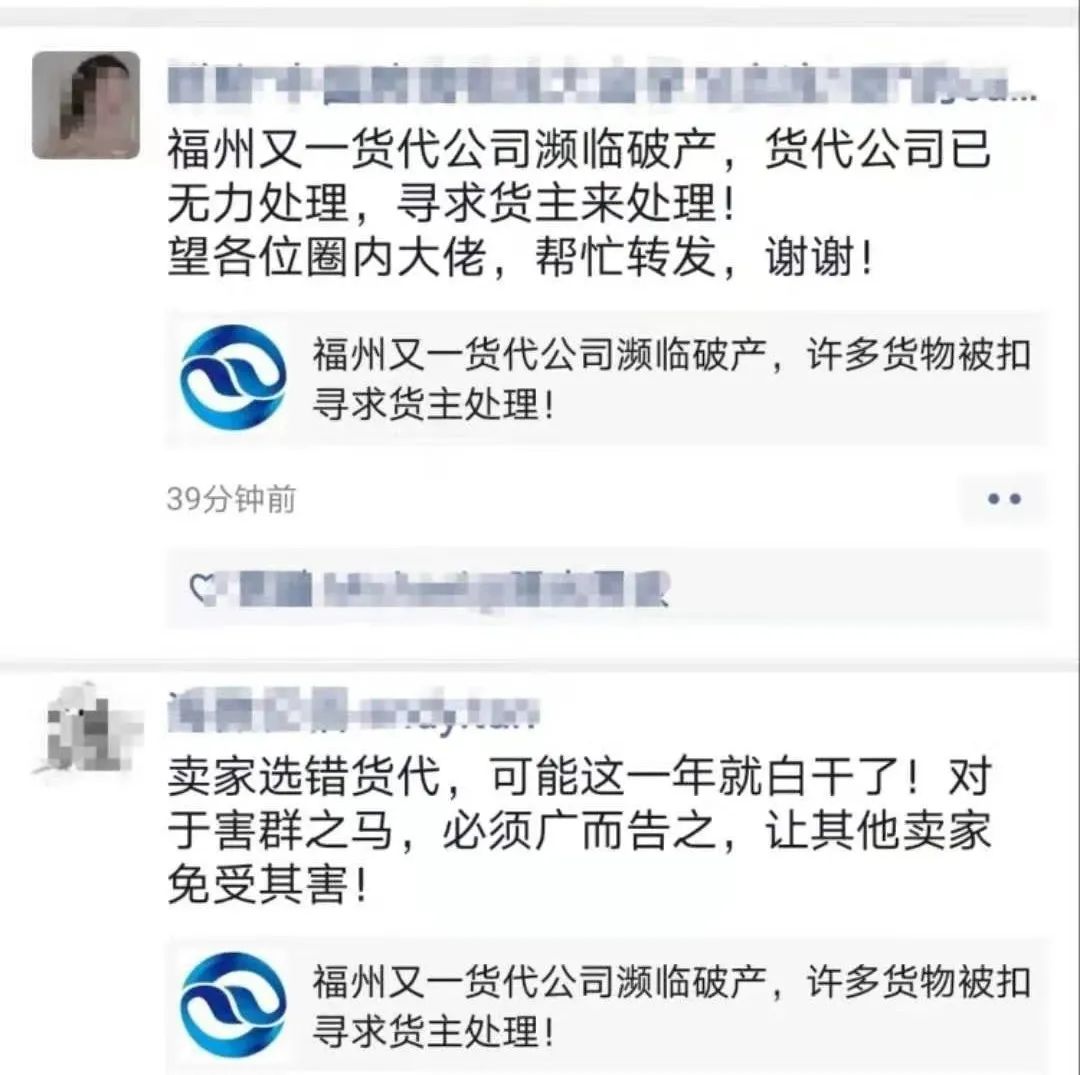The image size is (1080, 1075).
Task: Tap blue swirl logo in second link card
Action: 233,1005
